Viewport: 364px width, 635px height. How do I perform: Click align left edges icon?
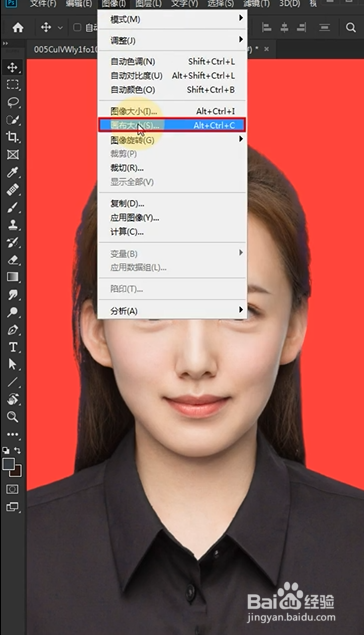[266, 28]
